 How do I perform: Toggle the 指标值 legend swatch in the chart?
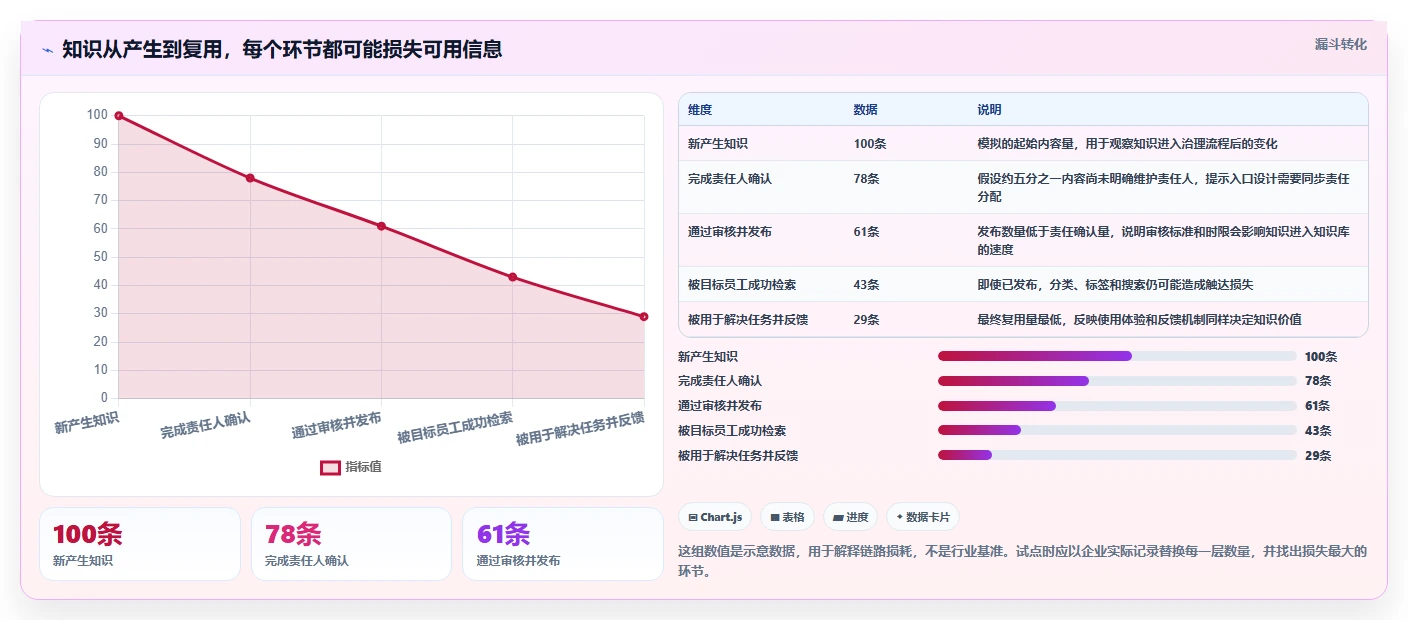pos(330,467)
